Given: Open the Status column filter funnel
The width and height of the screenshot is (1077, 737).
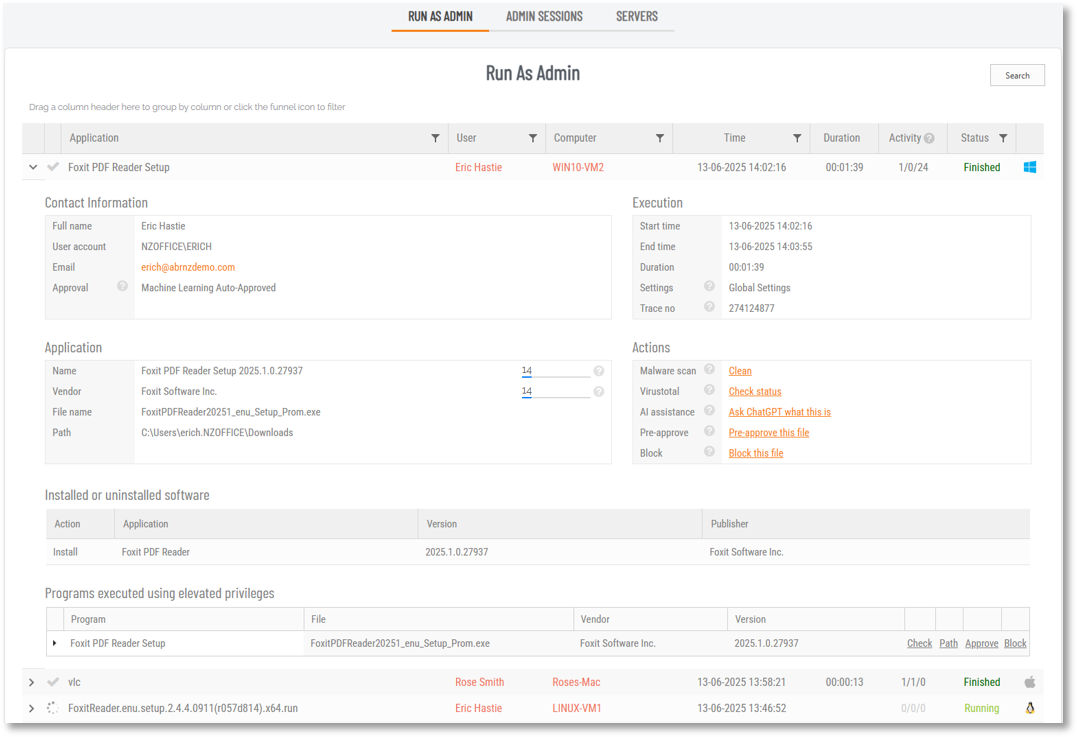Looking at the screenshot, I should point(1003,138).
